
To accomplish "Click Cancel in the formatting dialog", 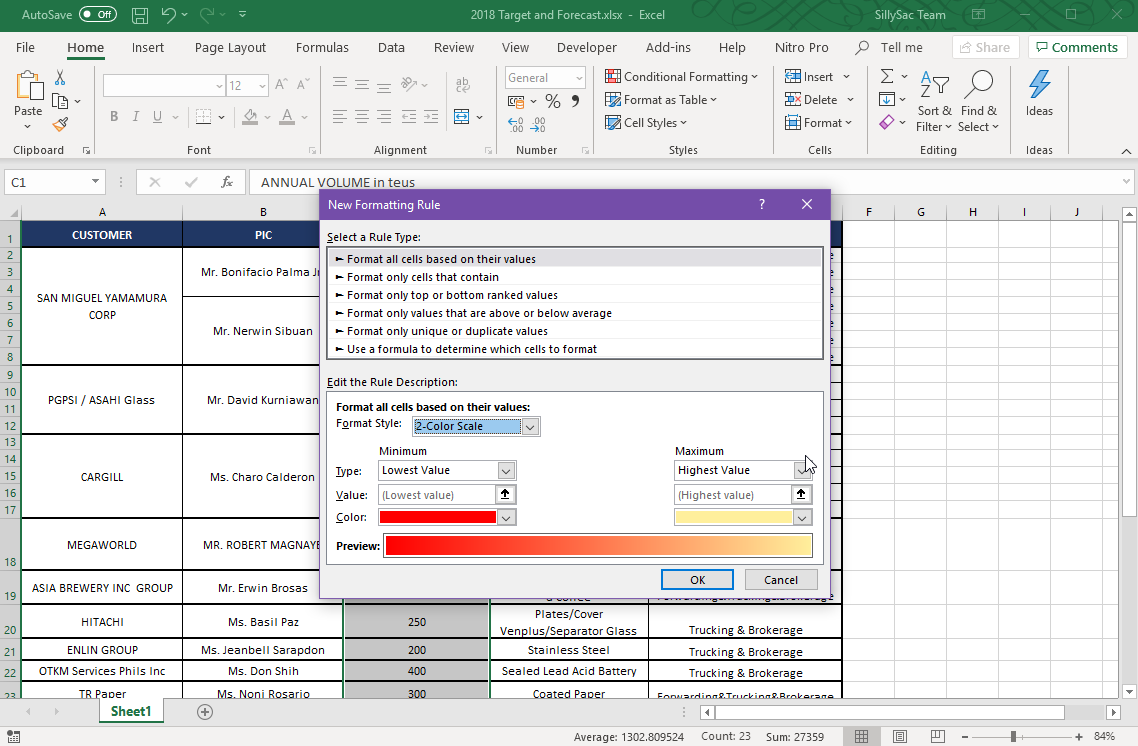I will (x=780, y=580).
